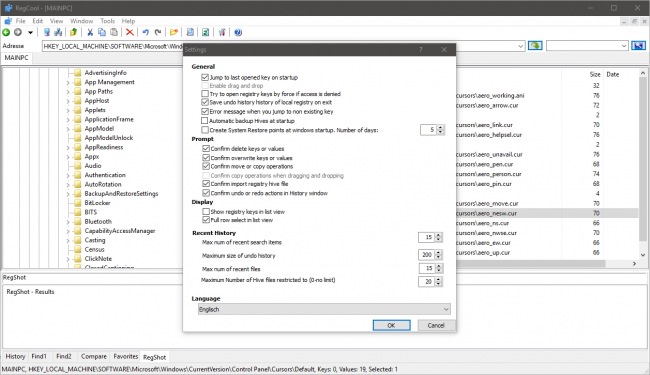Expand the Authentication tree node
The image size is (650, 375).
(x=68, y=175)
